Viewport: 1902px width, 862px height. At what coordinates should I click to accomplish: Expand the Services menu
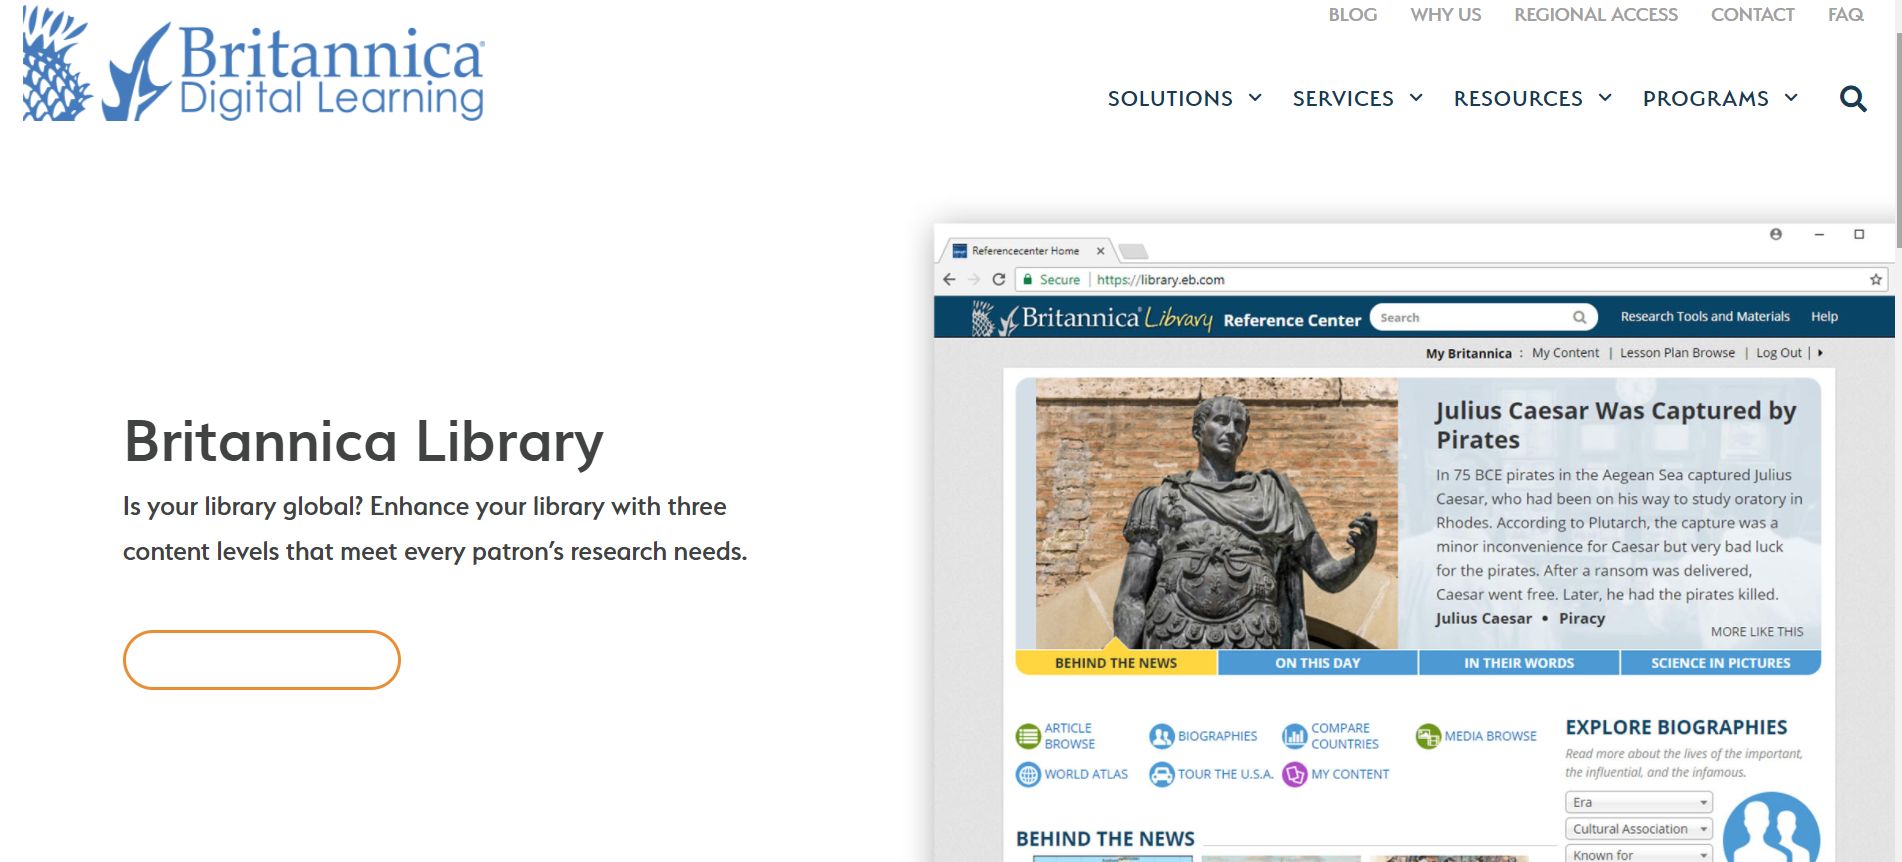pyautogui.click(x=1358, y=98)
